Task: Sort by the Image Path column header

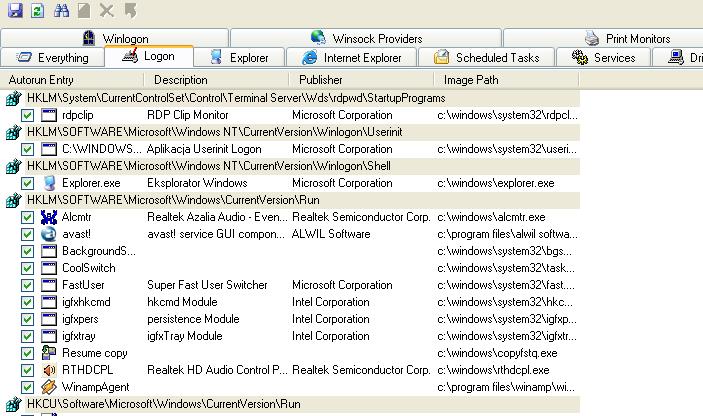Action: coord(507,80)
